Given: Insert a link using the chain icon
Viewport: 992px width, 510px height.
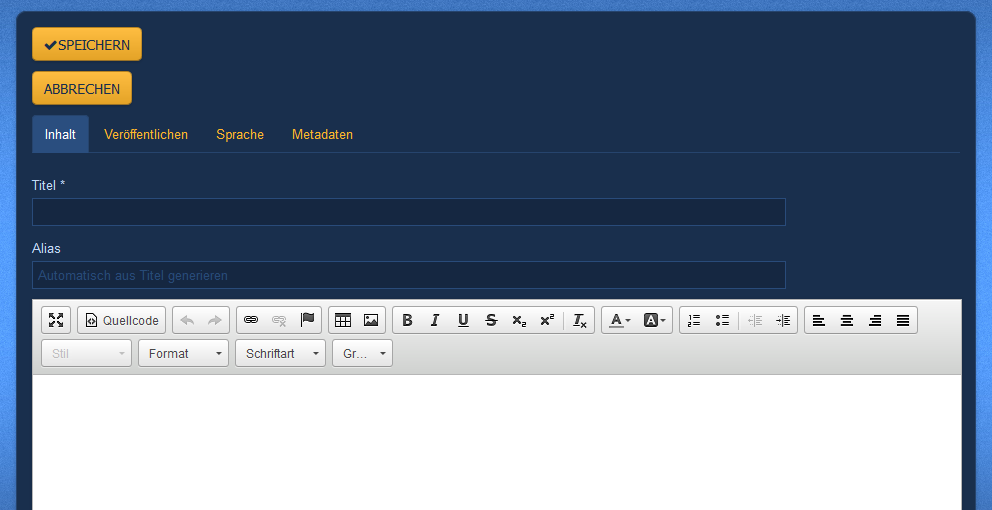Looking at the screenshot, I should click(x=251, y=320).
